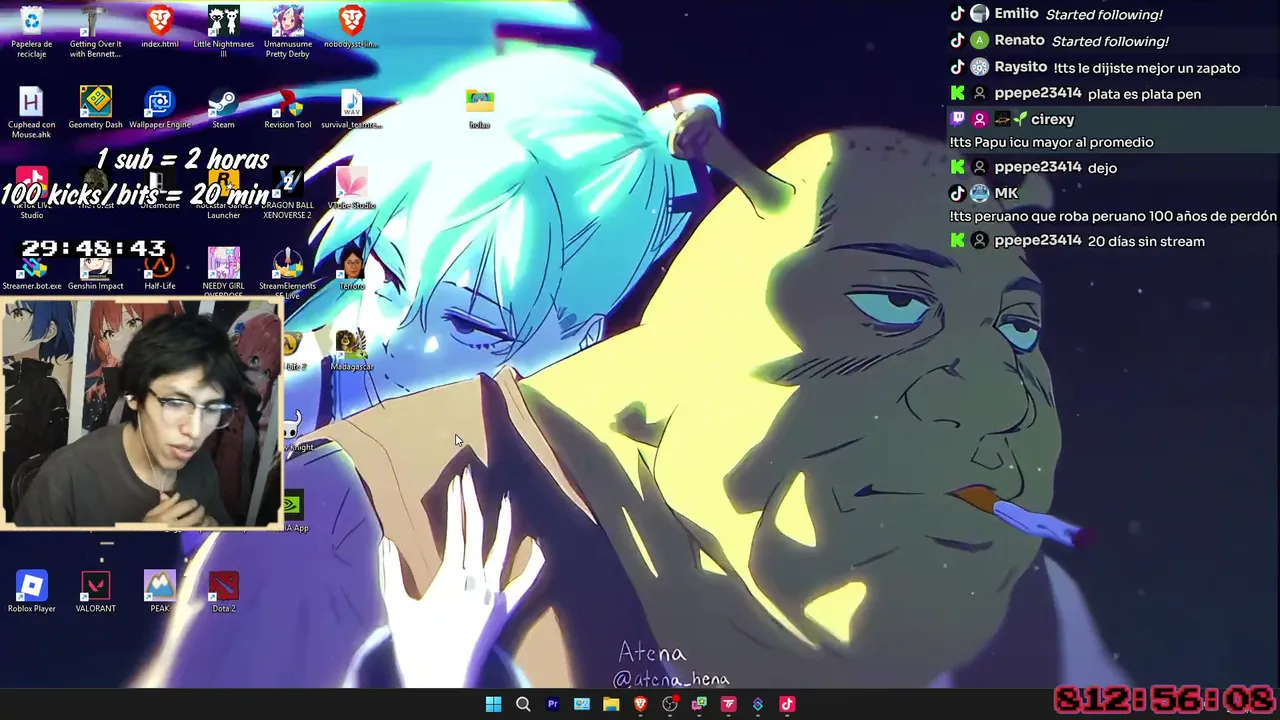
Task: Open the index.html file icon
Action: 160,28
